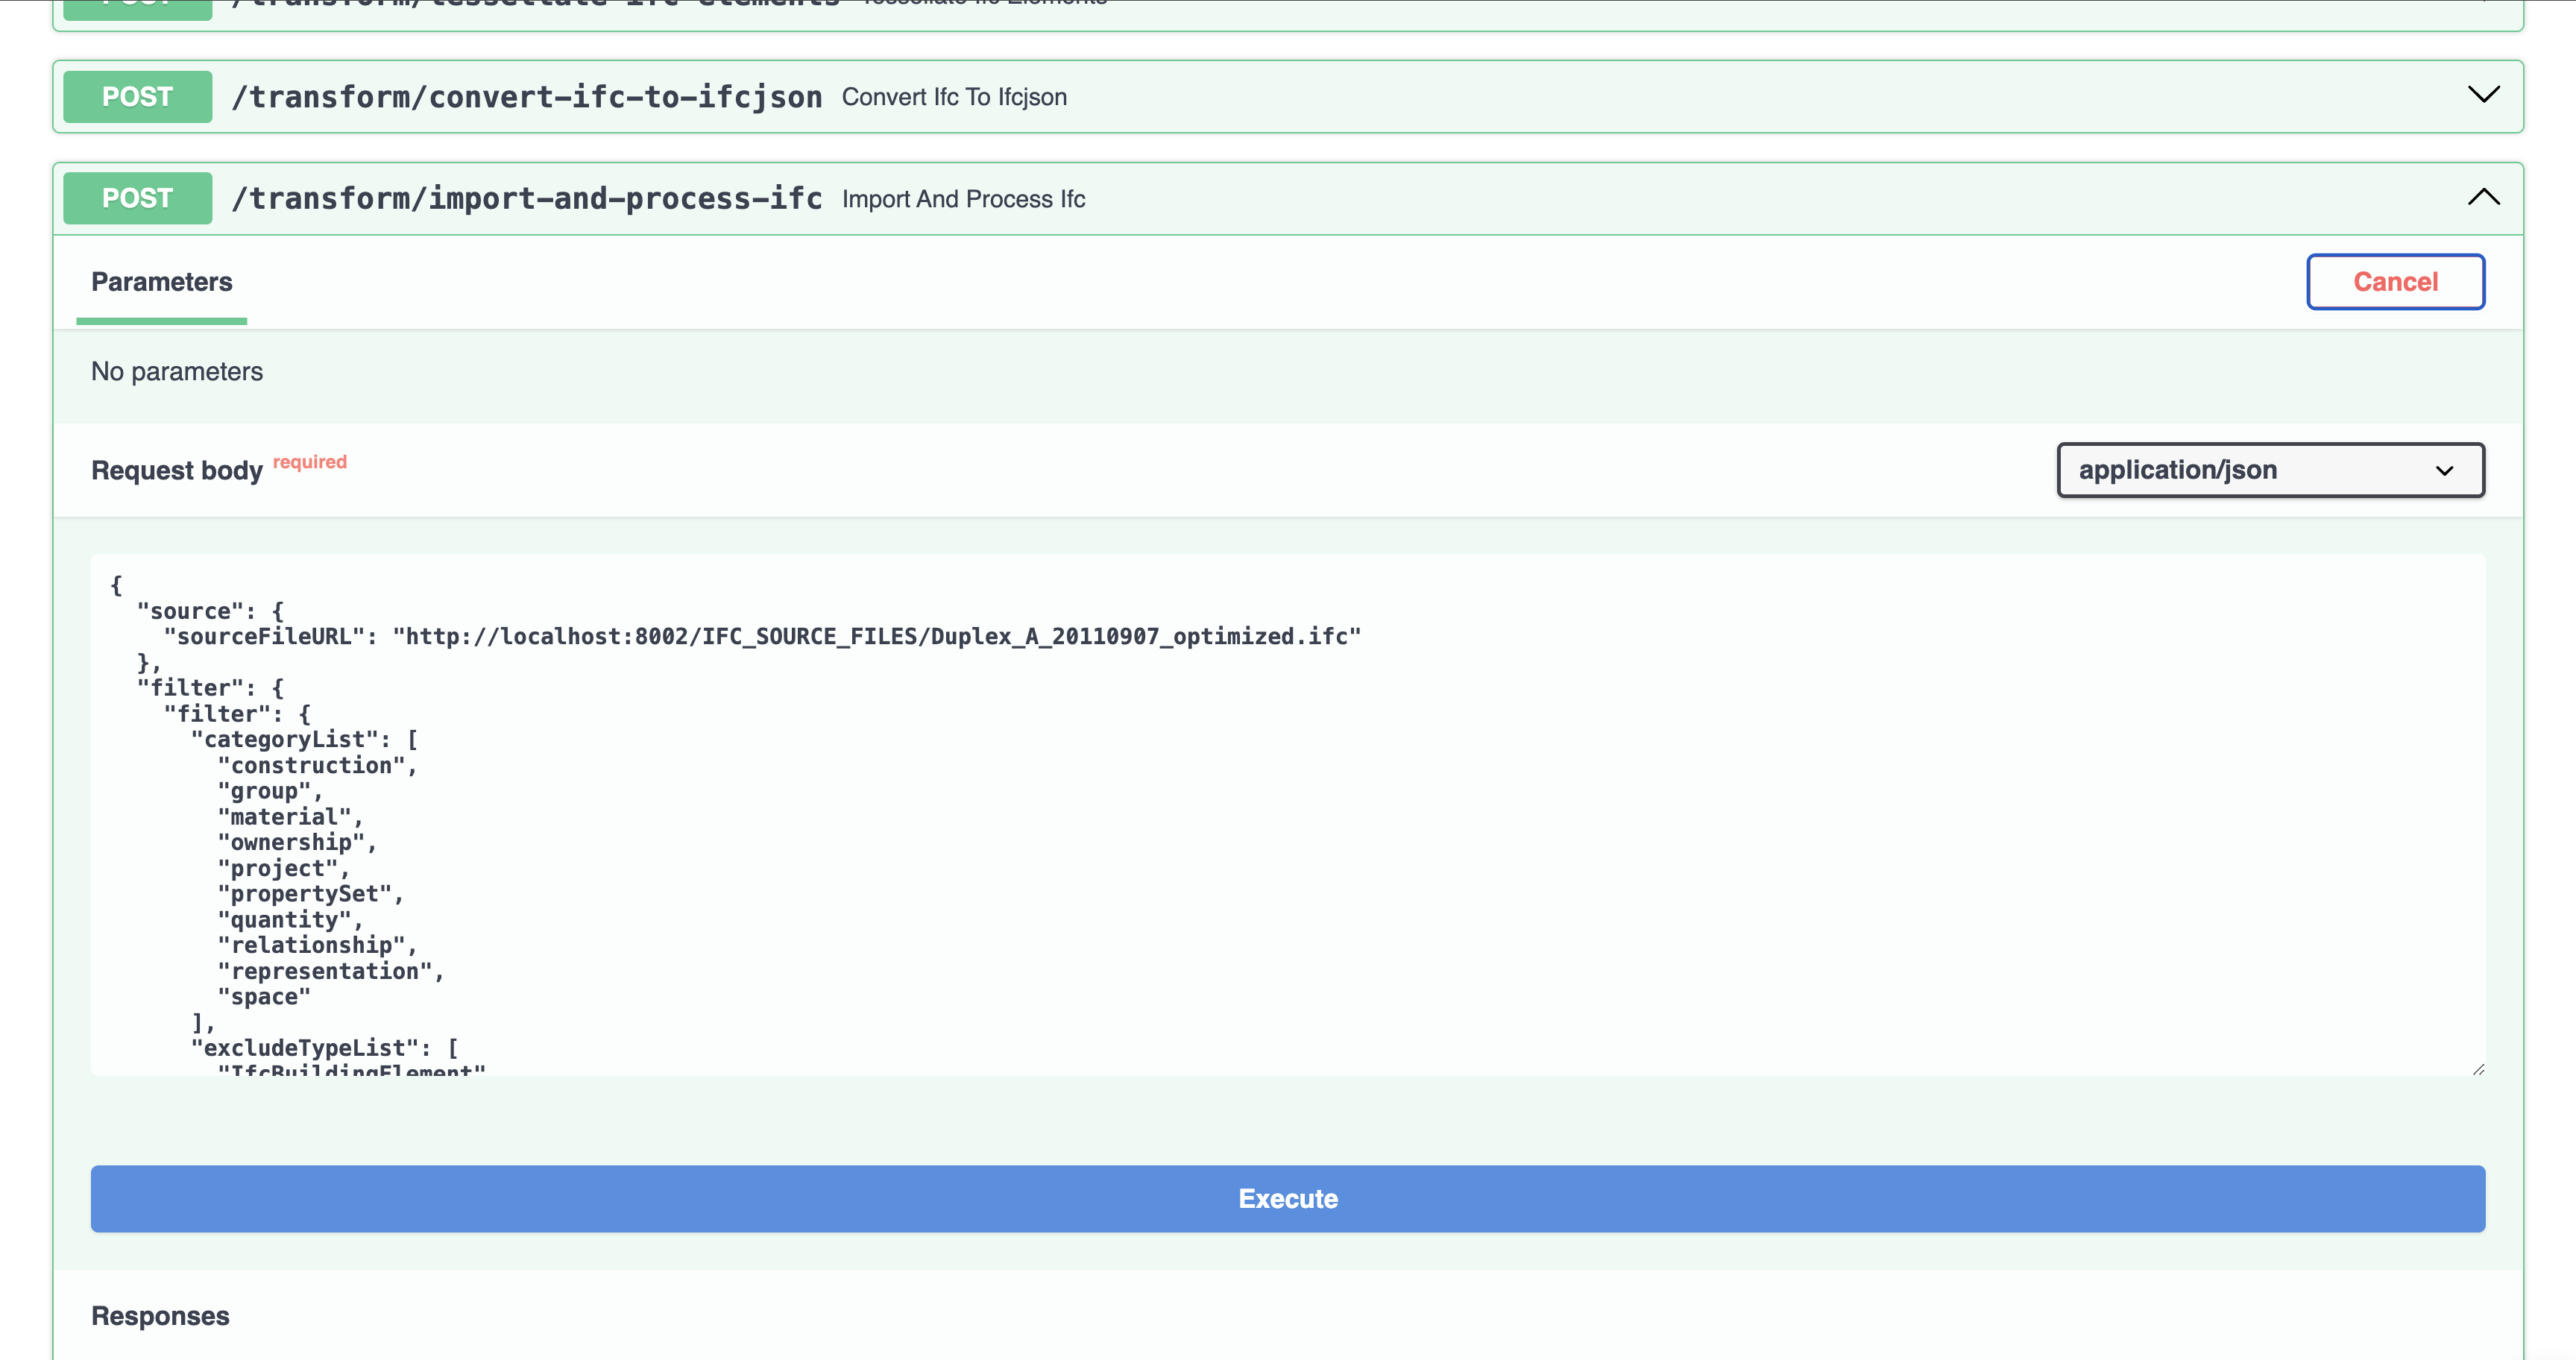
Task: Click the POST badge of convert-ifc-to-ifcjson
Action: 138,96
